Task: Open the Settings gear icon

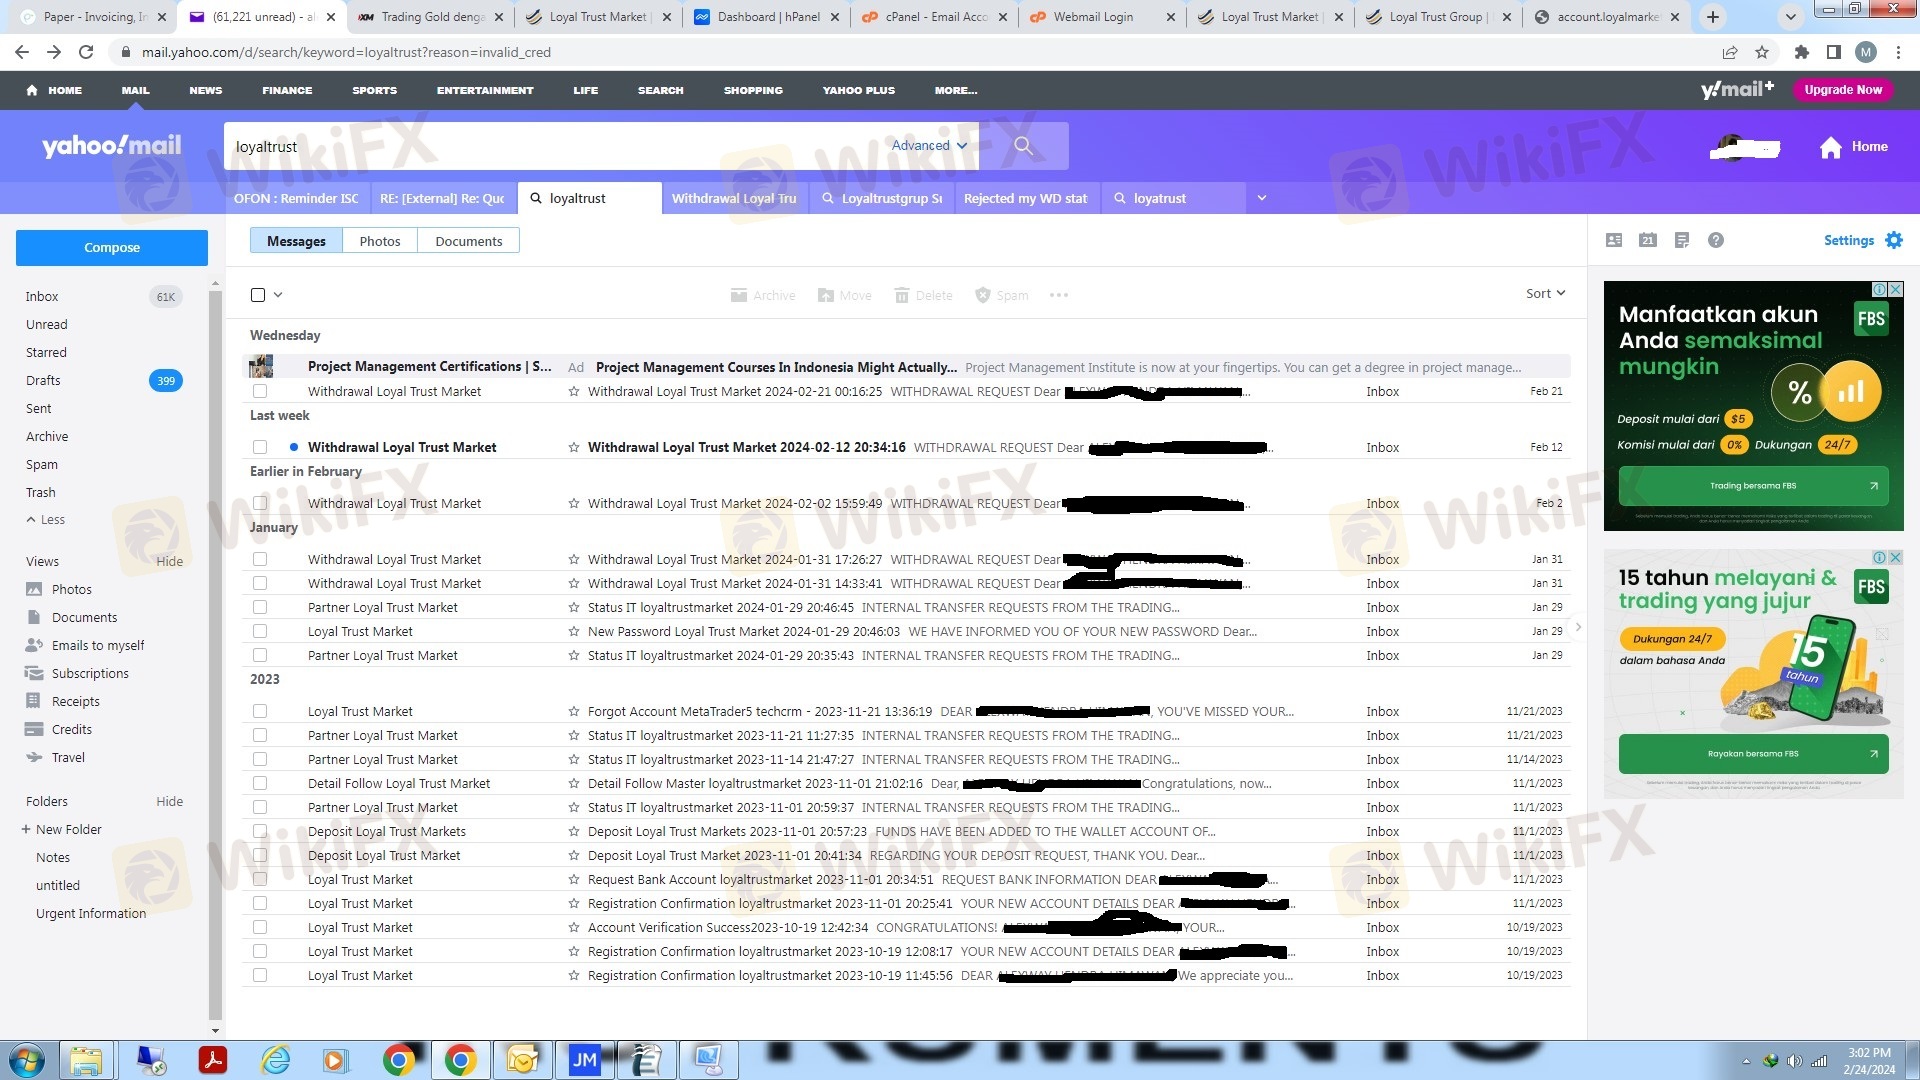Action: [1893, 240]
